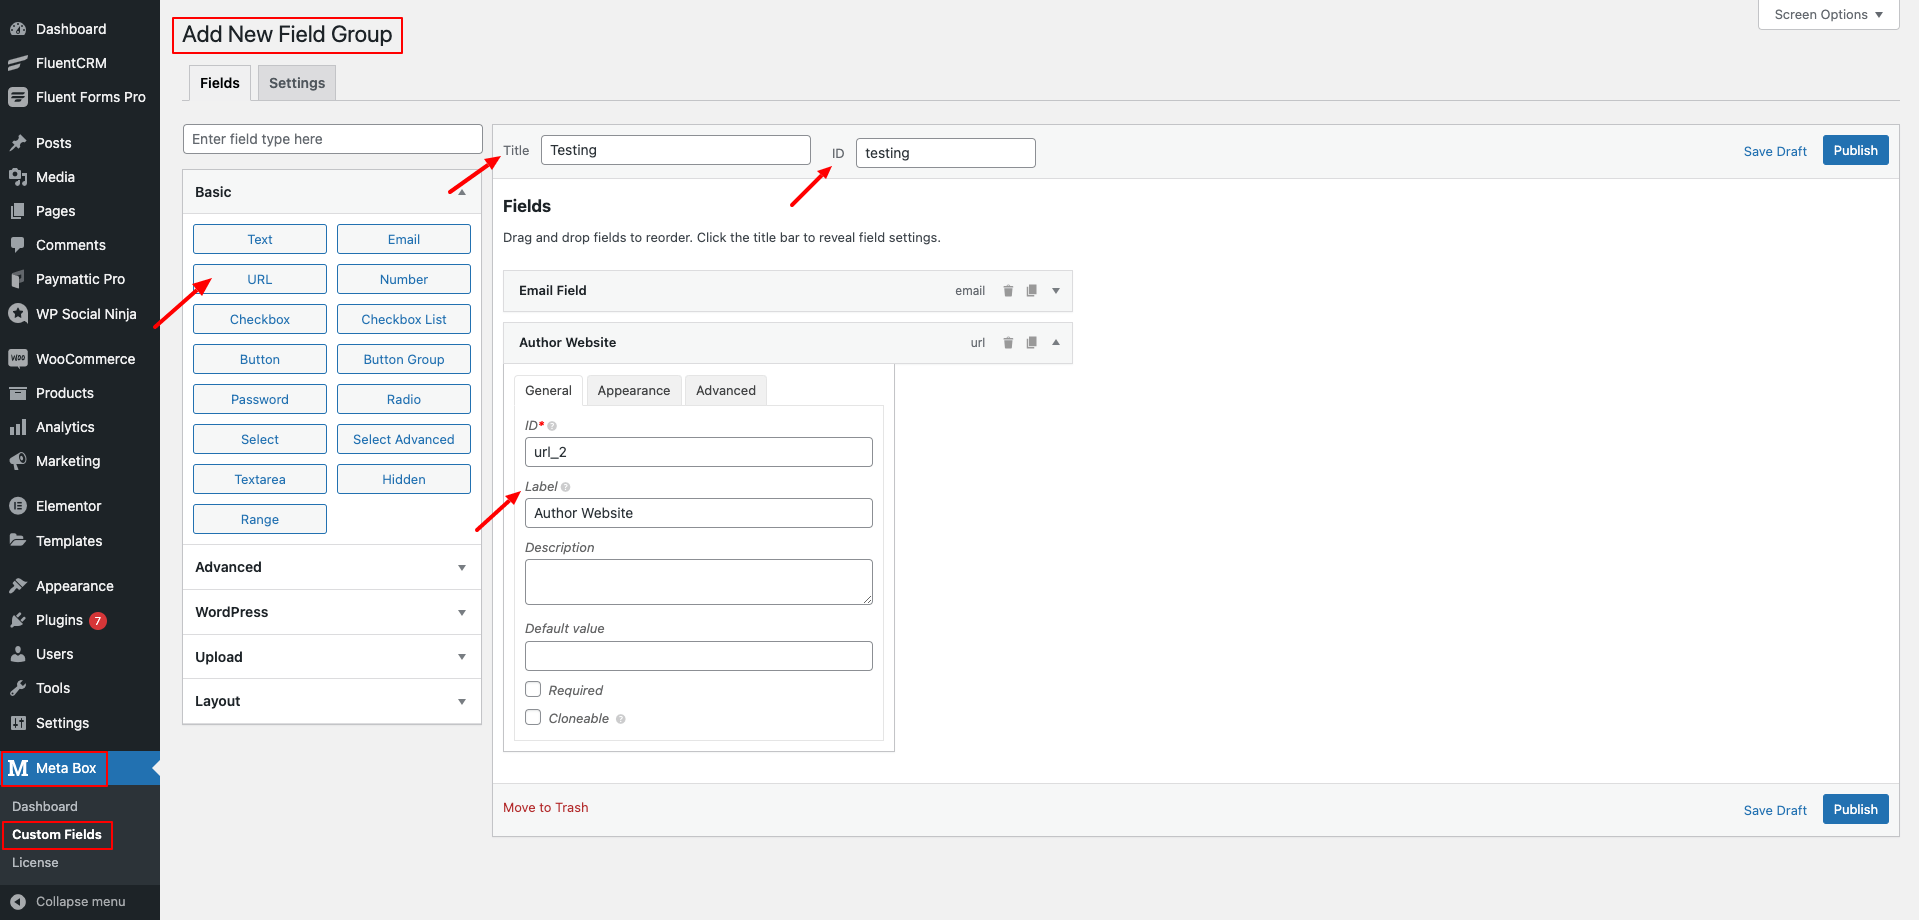This screenshot has width=1919, height=920.
Task: Expand the Advanced field types section
Action: (461, 567)
